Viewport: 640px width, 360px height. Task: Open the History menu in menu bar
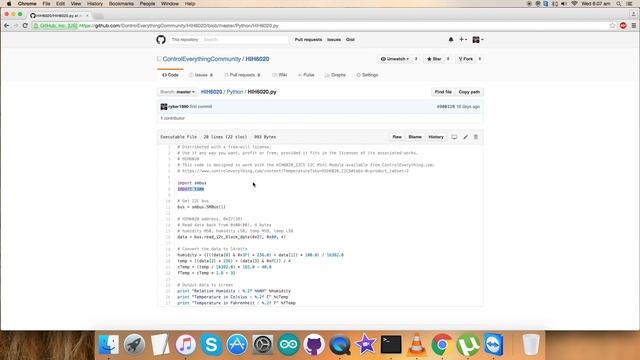pos(95,4)
